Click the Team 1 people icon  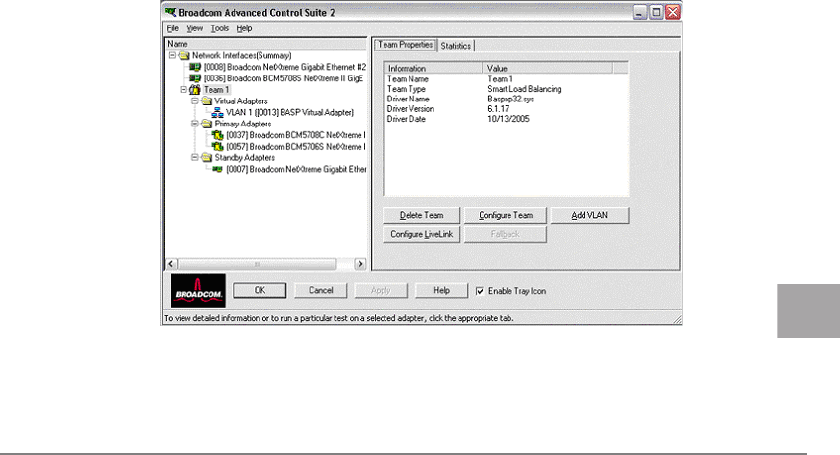click(195, 89)
